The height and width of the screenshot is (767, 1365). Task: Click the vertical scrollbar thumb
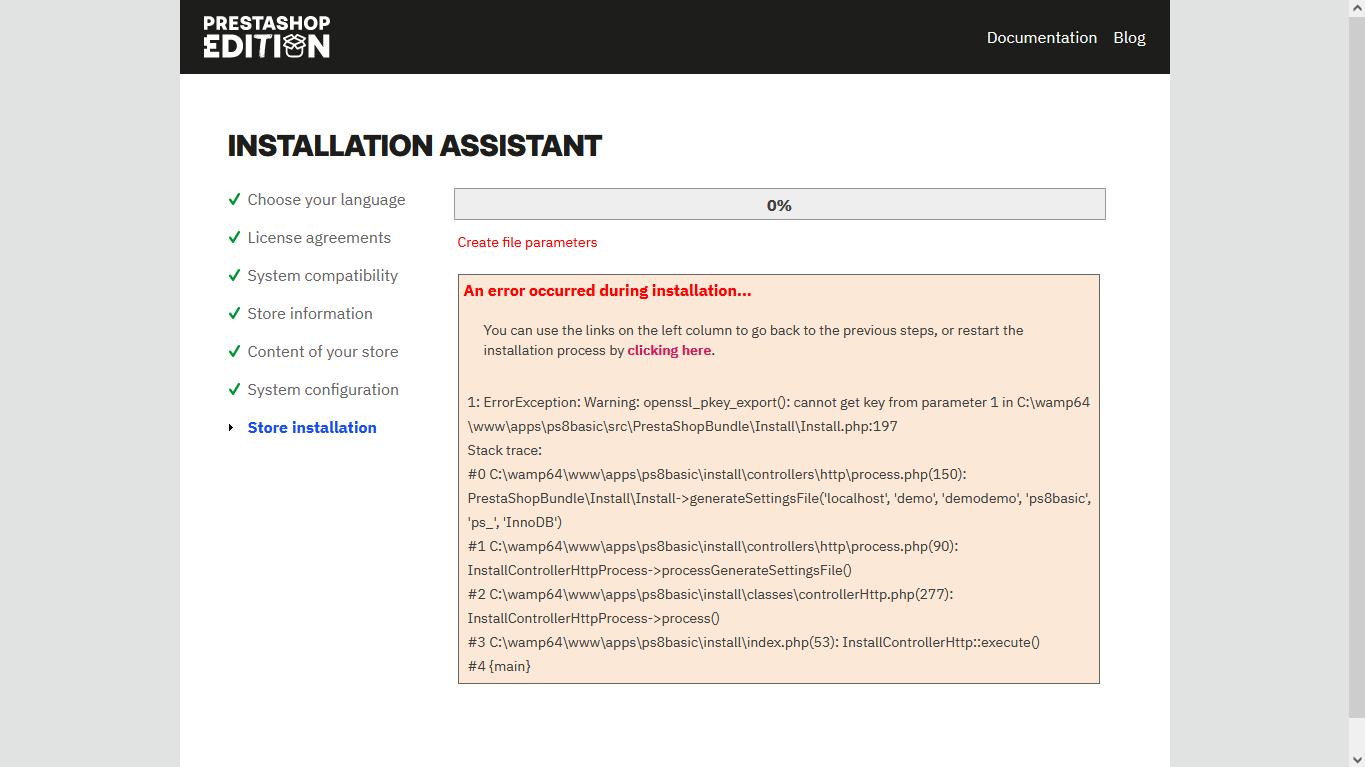coord(1357,366)
